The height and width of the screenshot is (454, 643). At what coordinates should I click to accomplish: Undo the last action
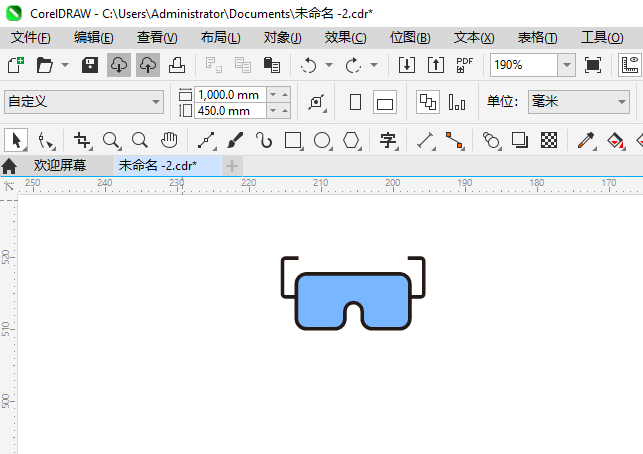[x=308, y=65]
